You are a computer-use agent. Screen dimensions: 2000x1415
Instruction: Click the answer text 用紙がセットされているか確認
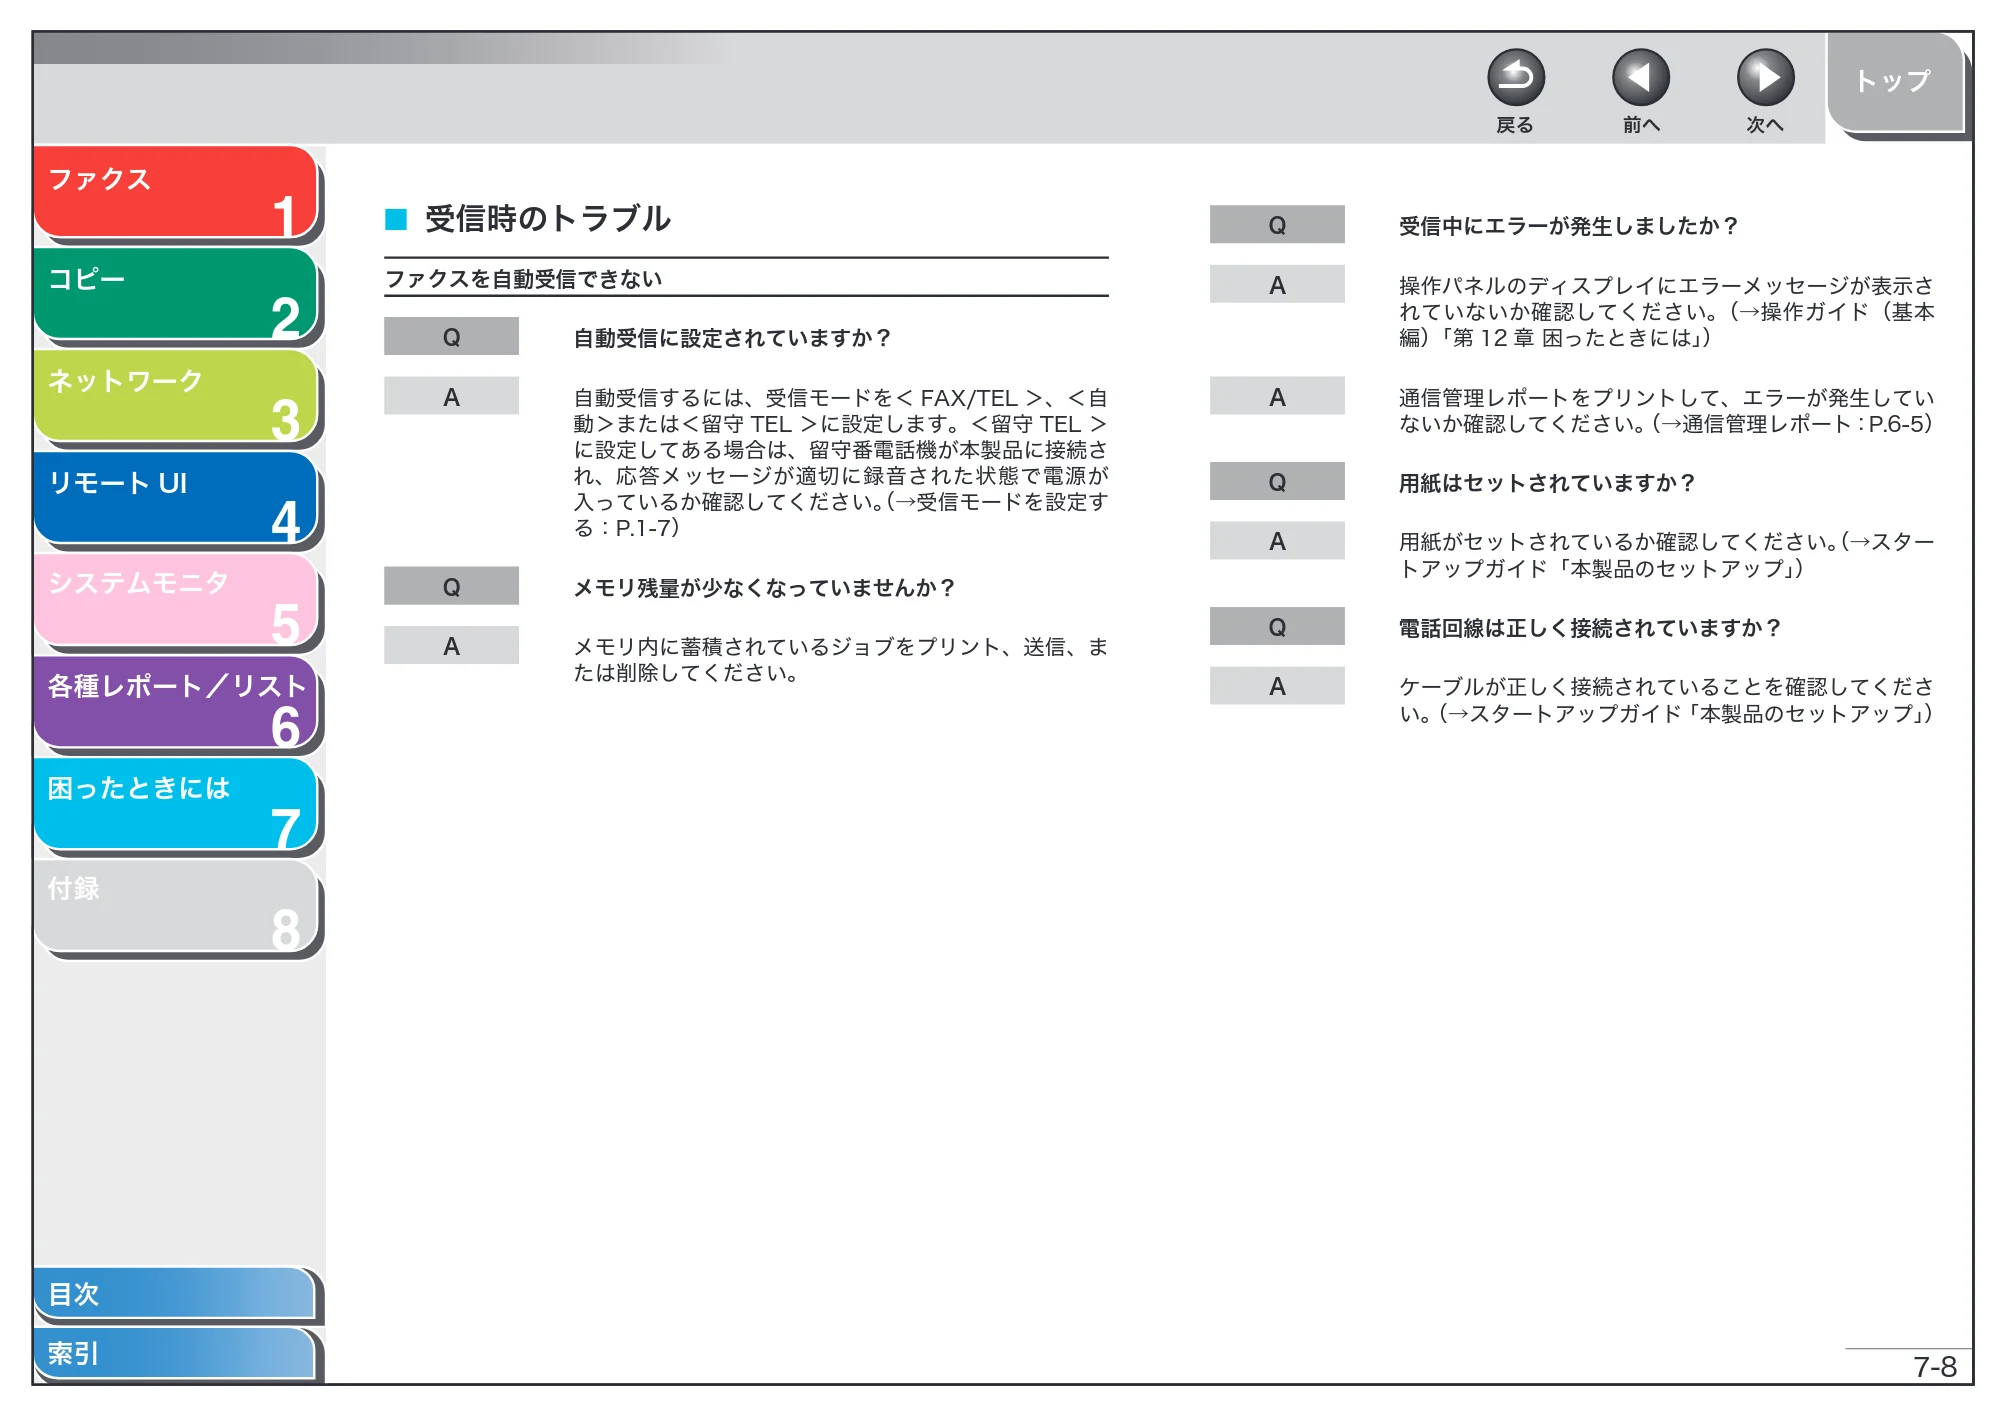pyautogui.click(x=1666, y=555)
